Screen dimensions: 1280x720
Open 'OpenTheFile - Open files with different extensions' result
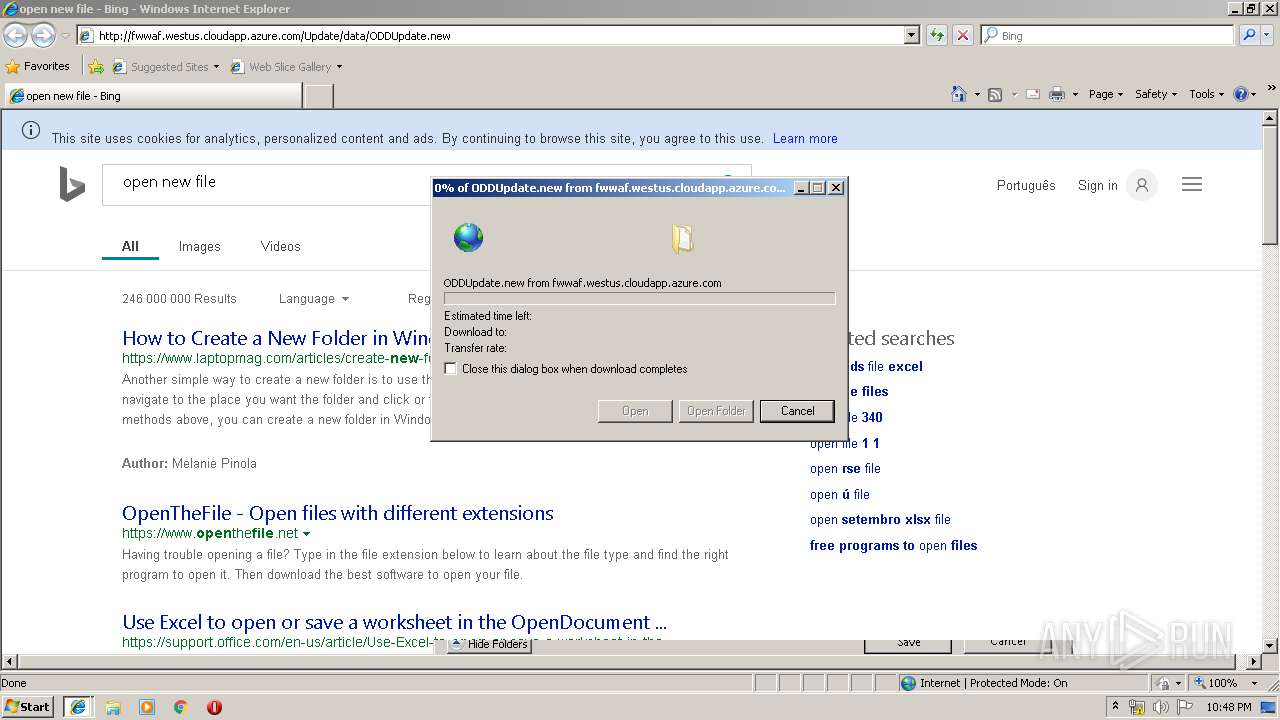pyautogui.click(x=338, y=513)
